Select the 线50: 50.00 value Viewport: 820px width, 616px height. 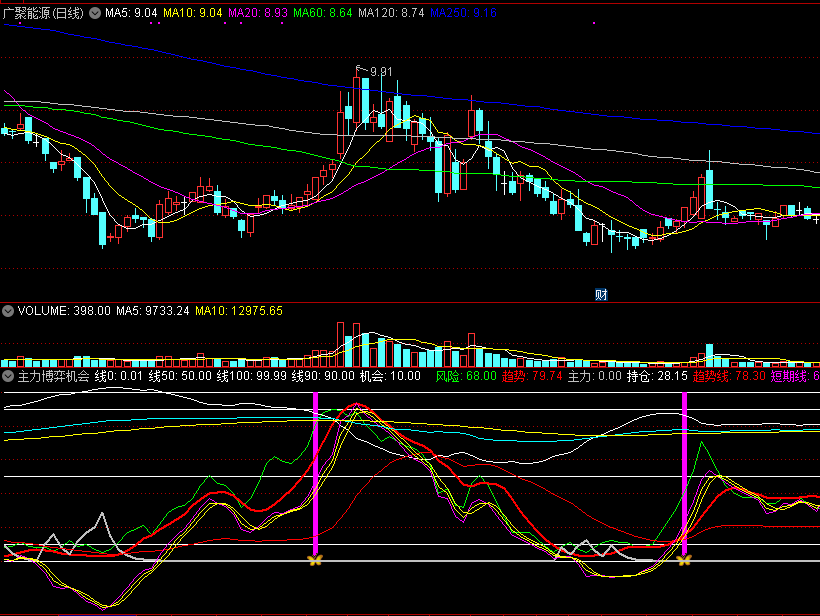click(x=180, y=376)
